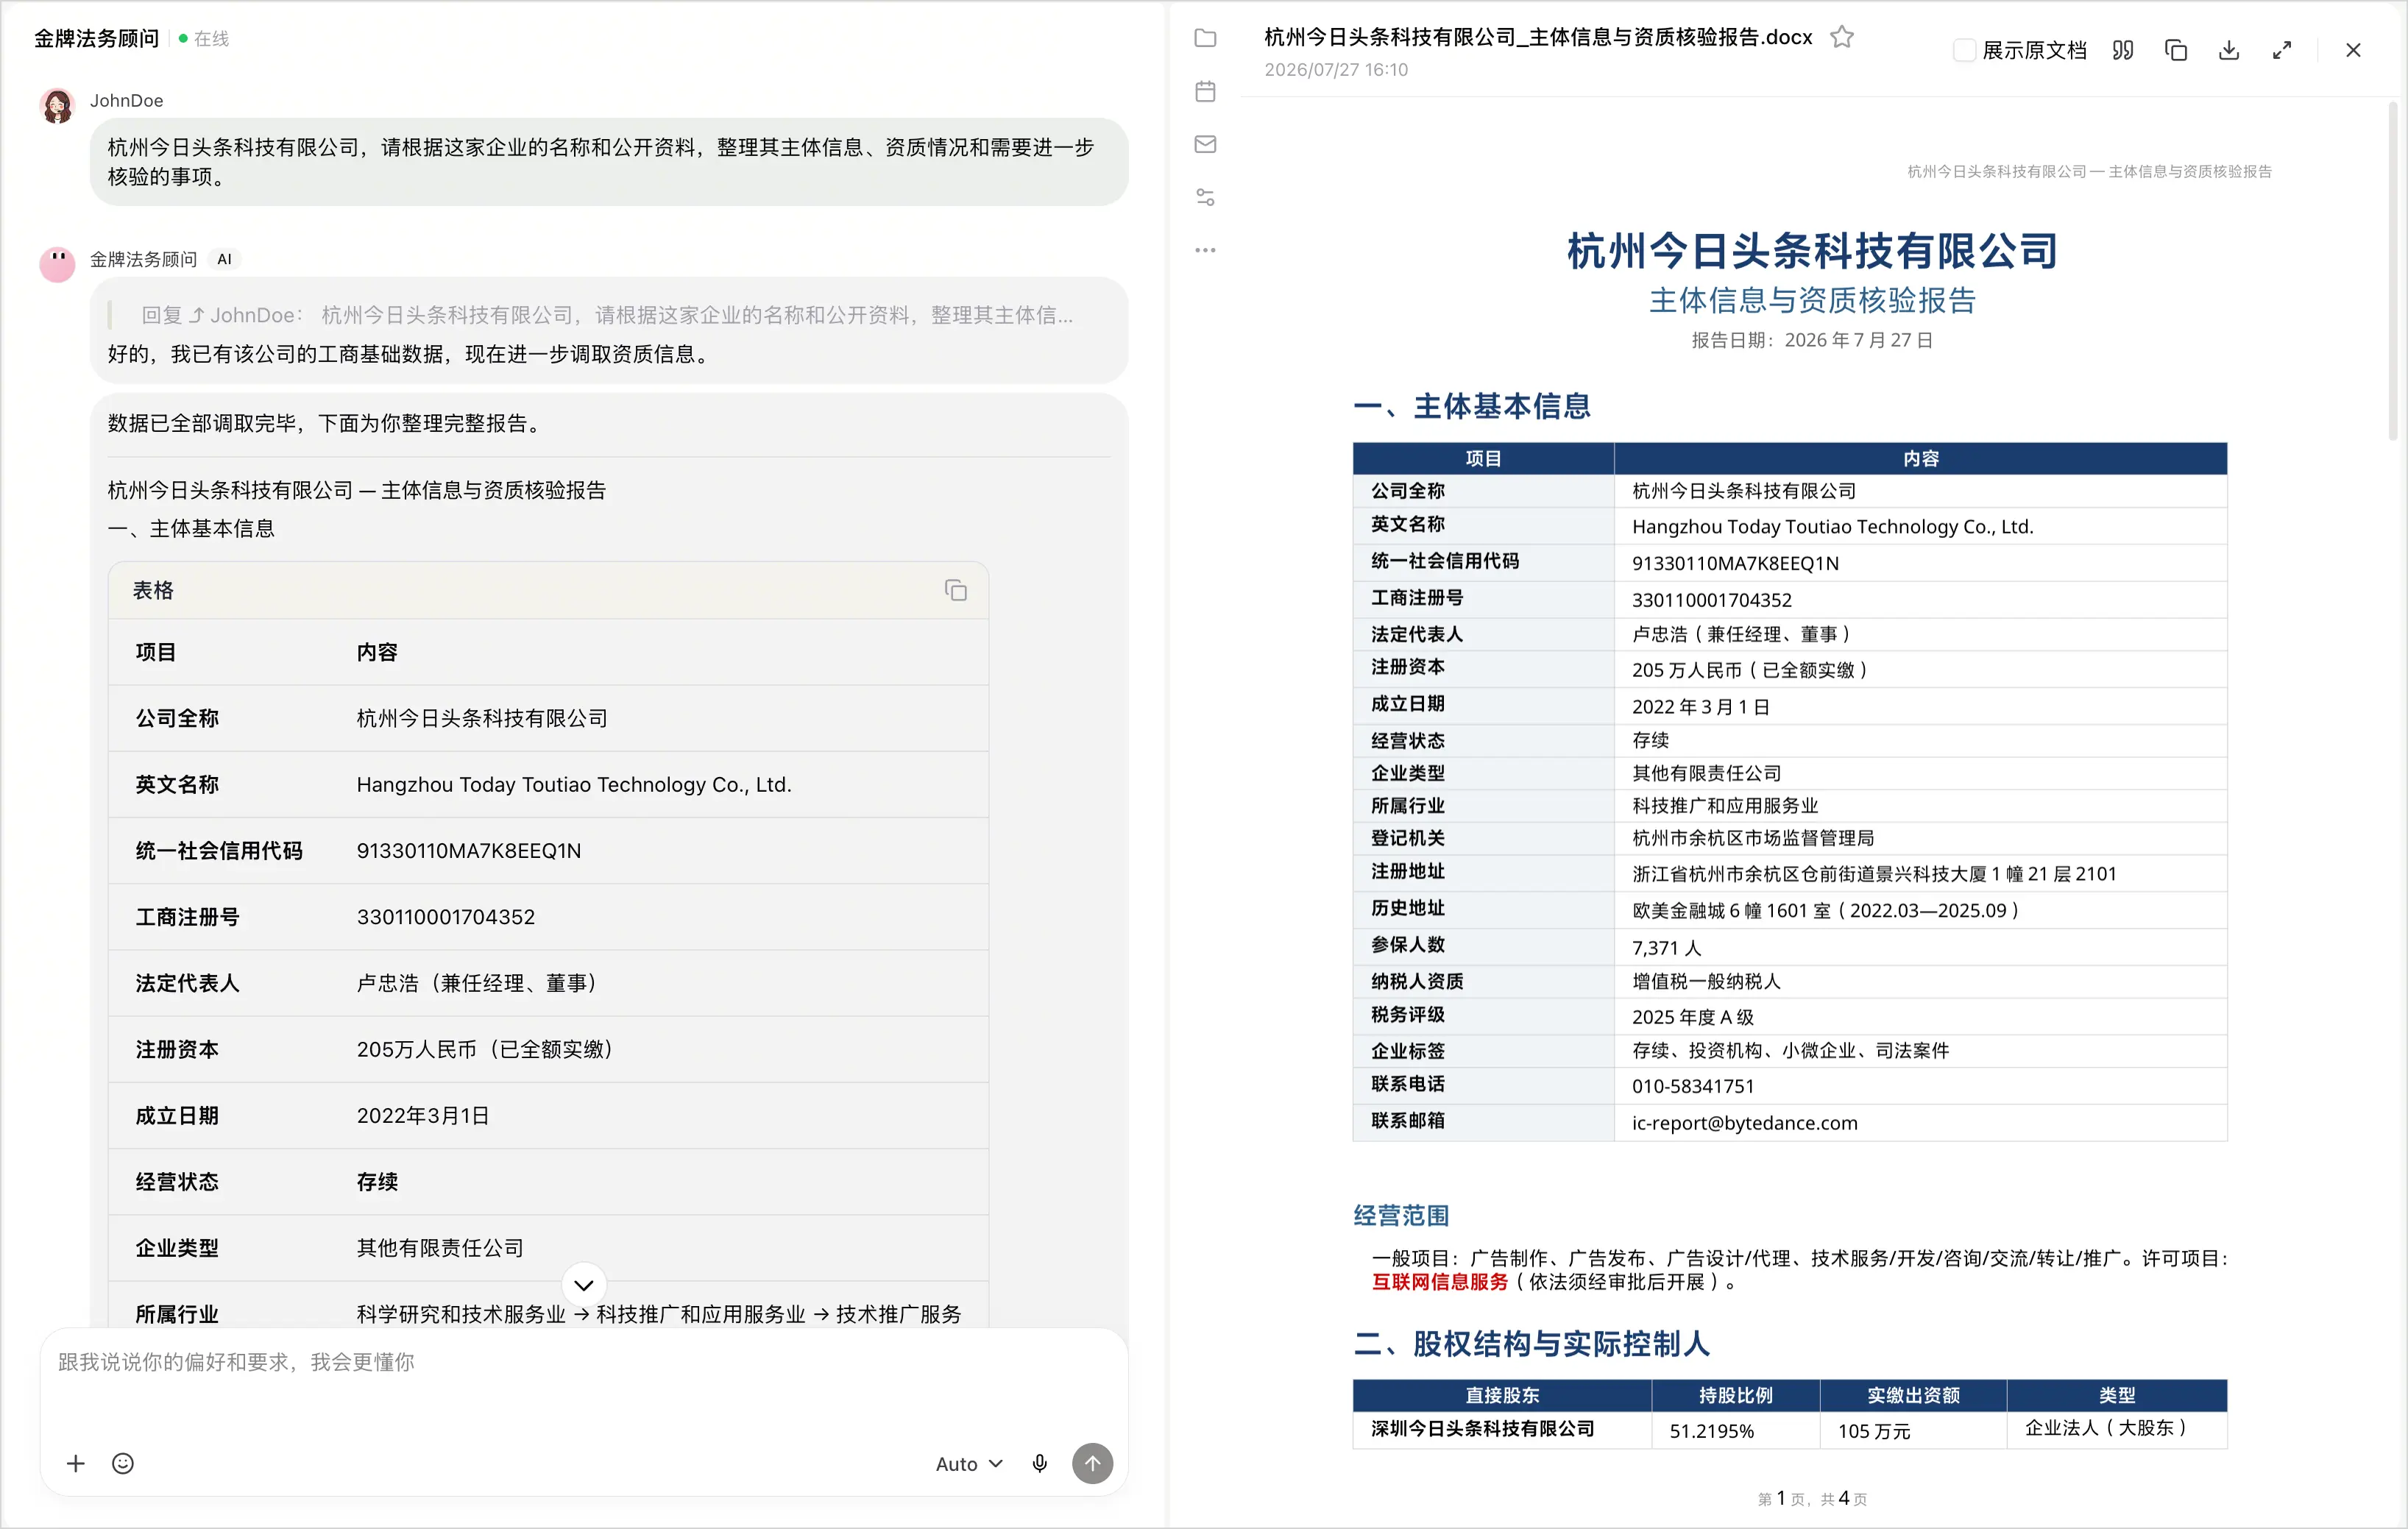Click the scroll-down chevron in the chat
Screen dimensions: 2408x1529
click(584, 1284)
